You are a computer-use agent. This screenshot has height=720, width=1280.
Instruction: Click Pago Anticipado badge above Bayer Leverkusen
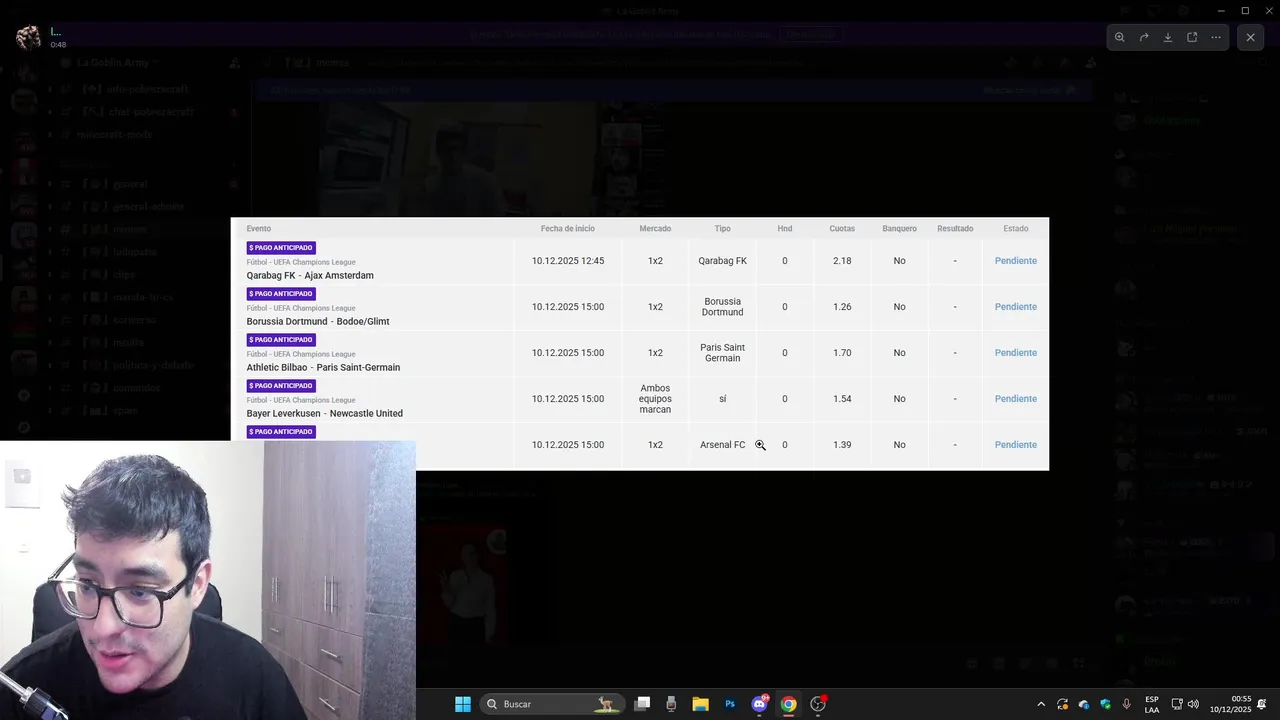pyautogui.click(x=281, y=386)
